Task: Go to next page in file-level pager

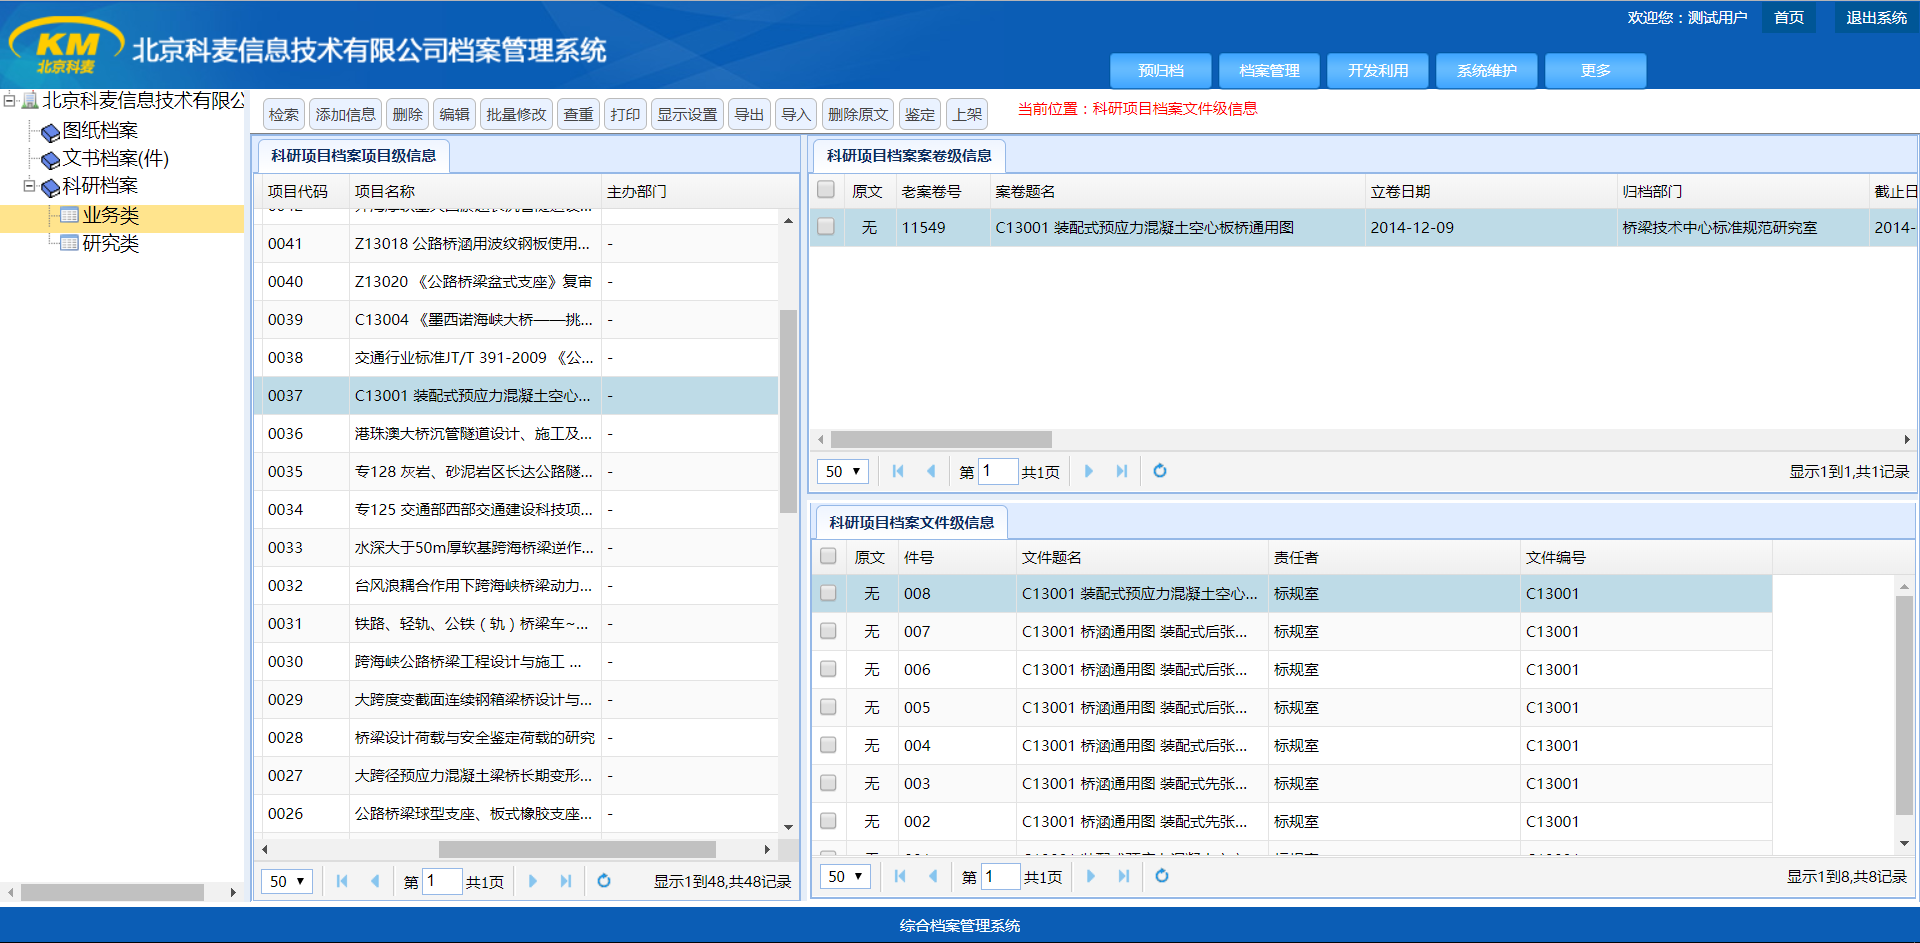Action: [1091, 876]
